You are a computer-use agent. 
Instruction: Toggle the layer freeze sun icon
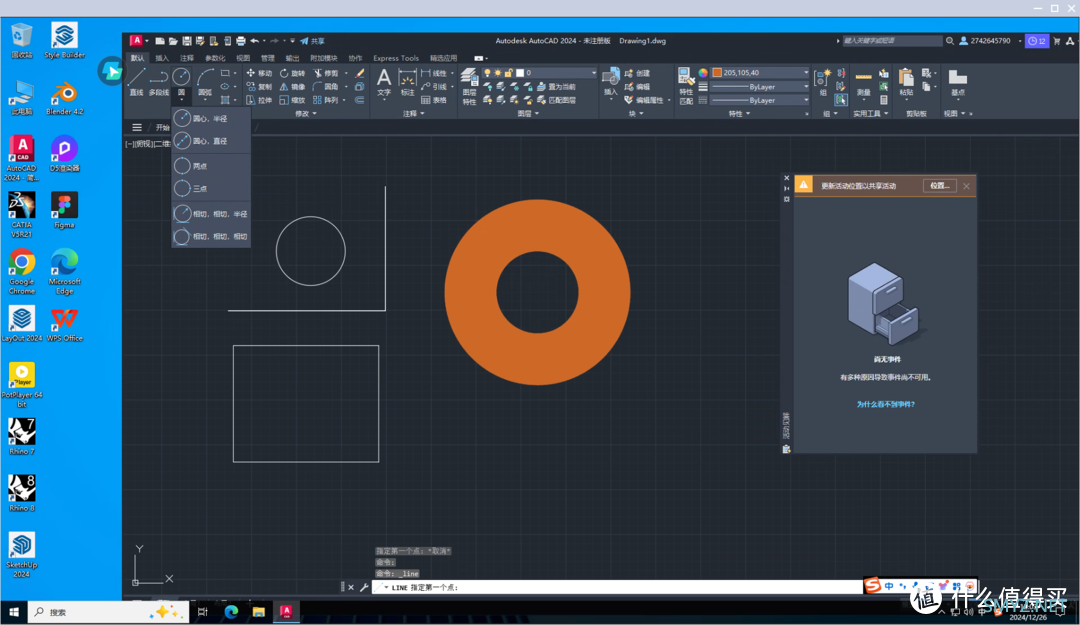(x=498, y=73)
